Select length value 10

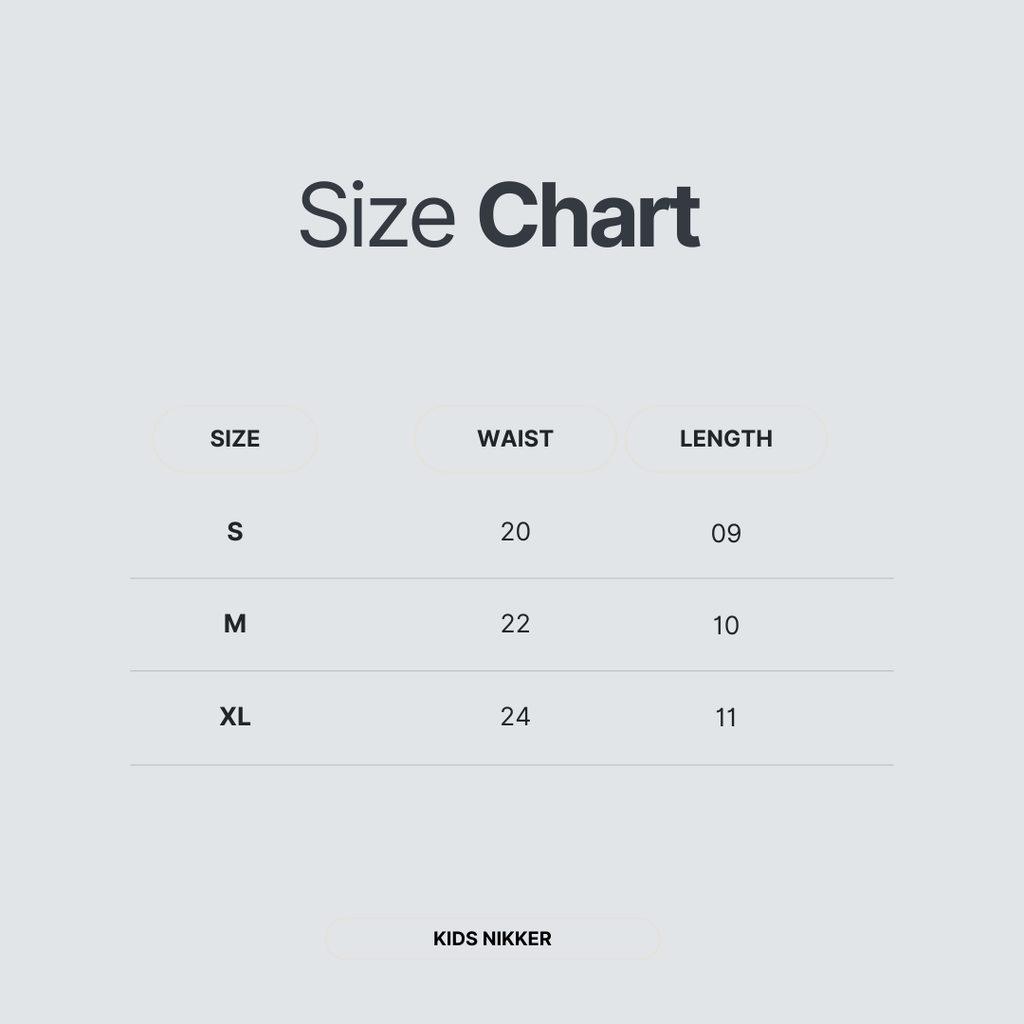[726, 626]
